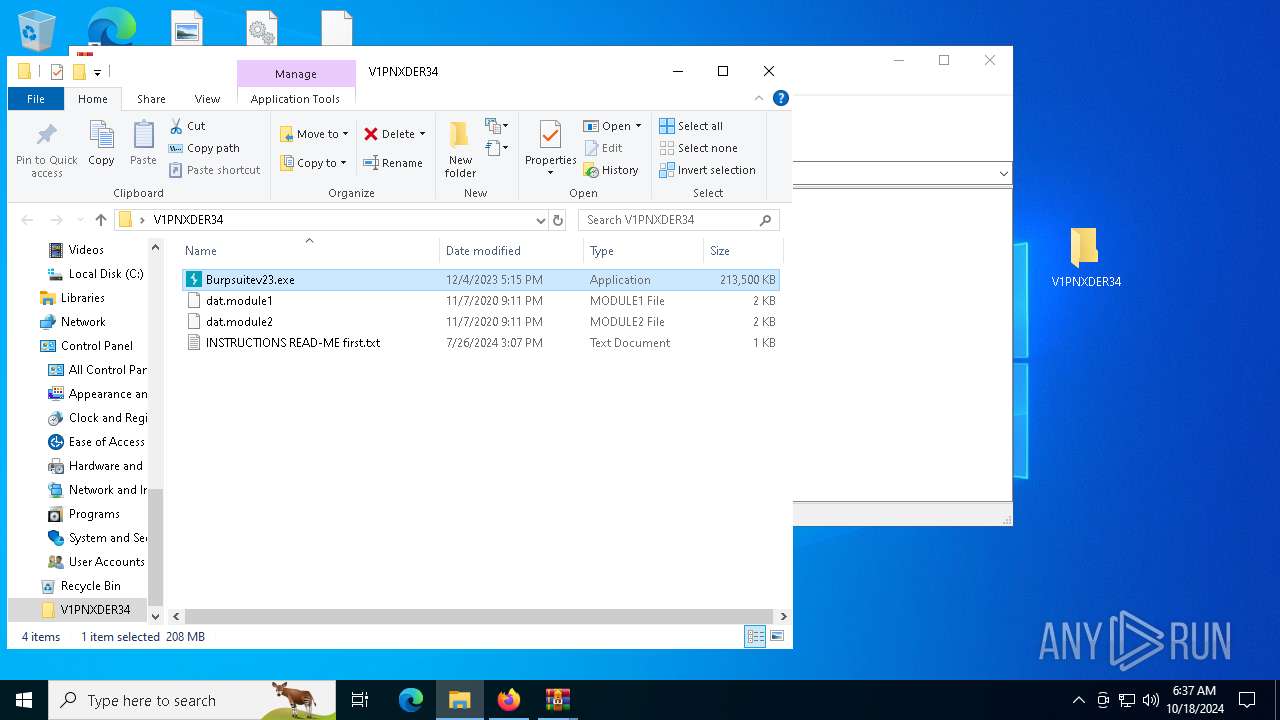Click Invert selection

707,170
